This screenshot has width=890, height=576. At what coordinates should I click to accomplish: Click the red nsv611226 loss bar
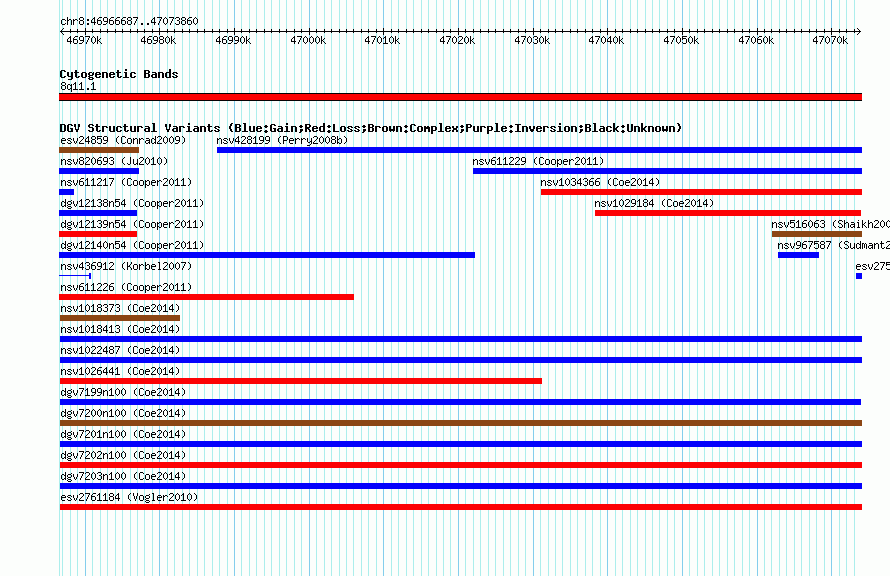(207, 297)
